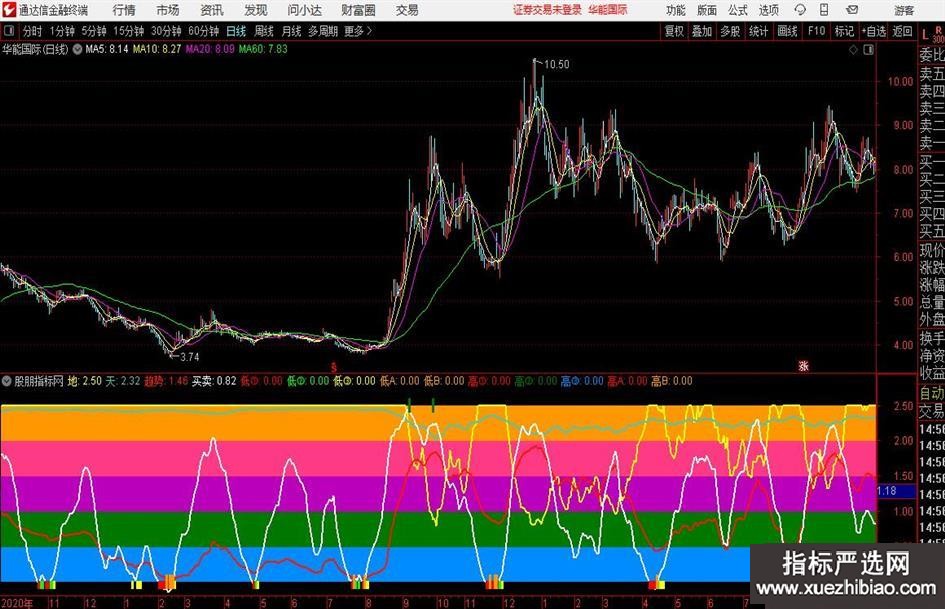Switch to the 60分钟 period
945x609 pixels.
tap(204, 31)
